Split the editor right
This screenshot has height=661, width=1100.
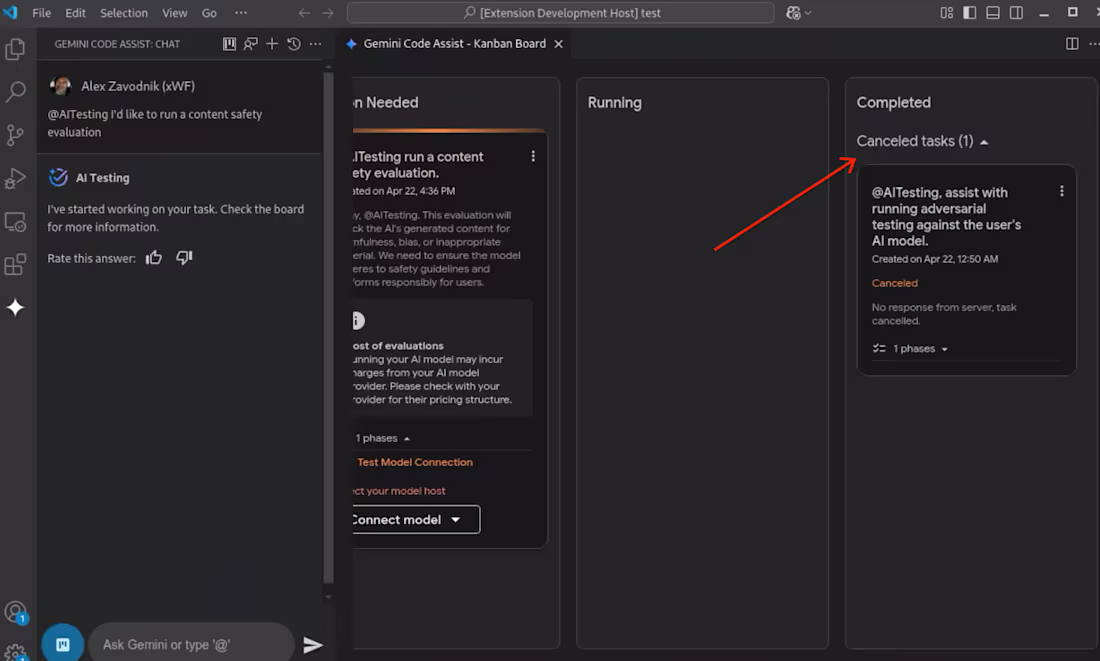pyautogui.click(x=1072, y=44)
